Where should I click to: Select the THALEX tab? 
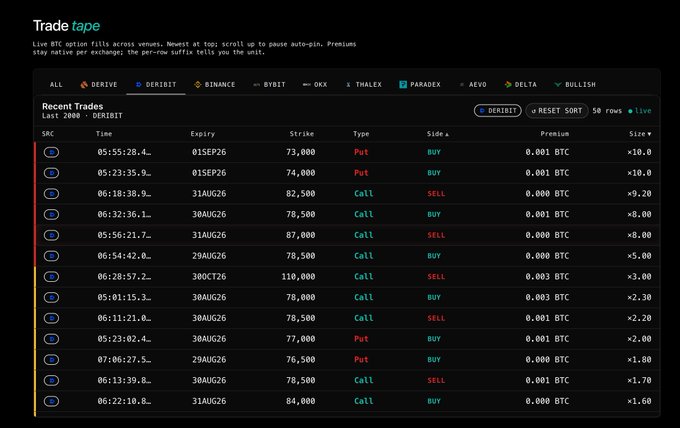[x=364, y=85]
